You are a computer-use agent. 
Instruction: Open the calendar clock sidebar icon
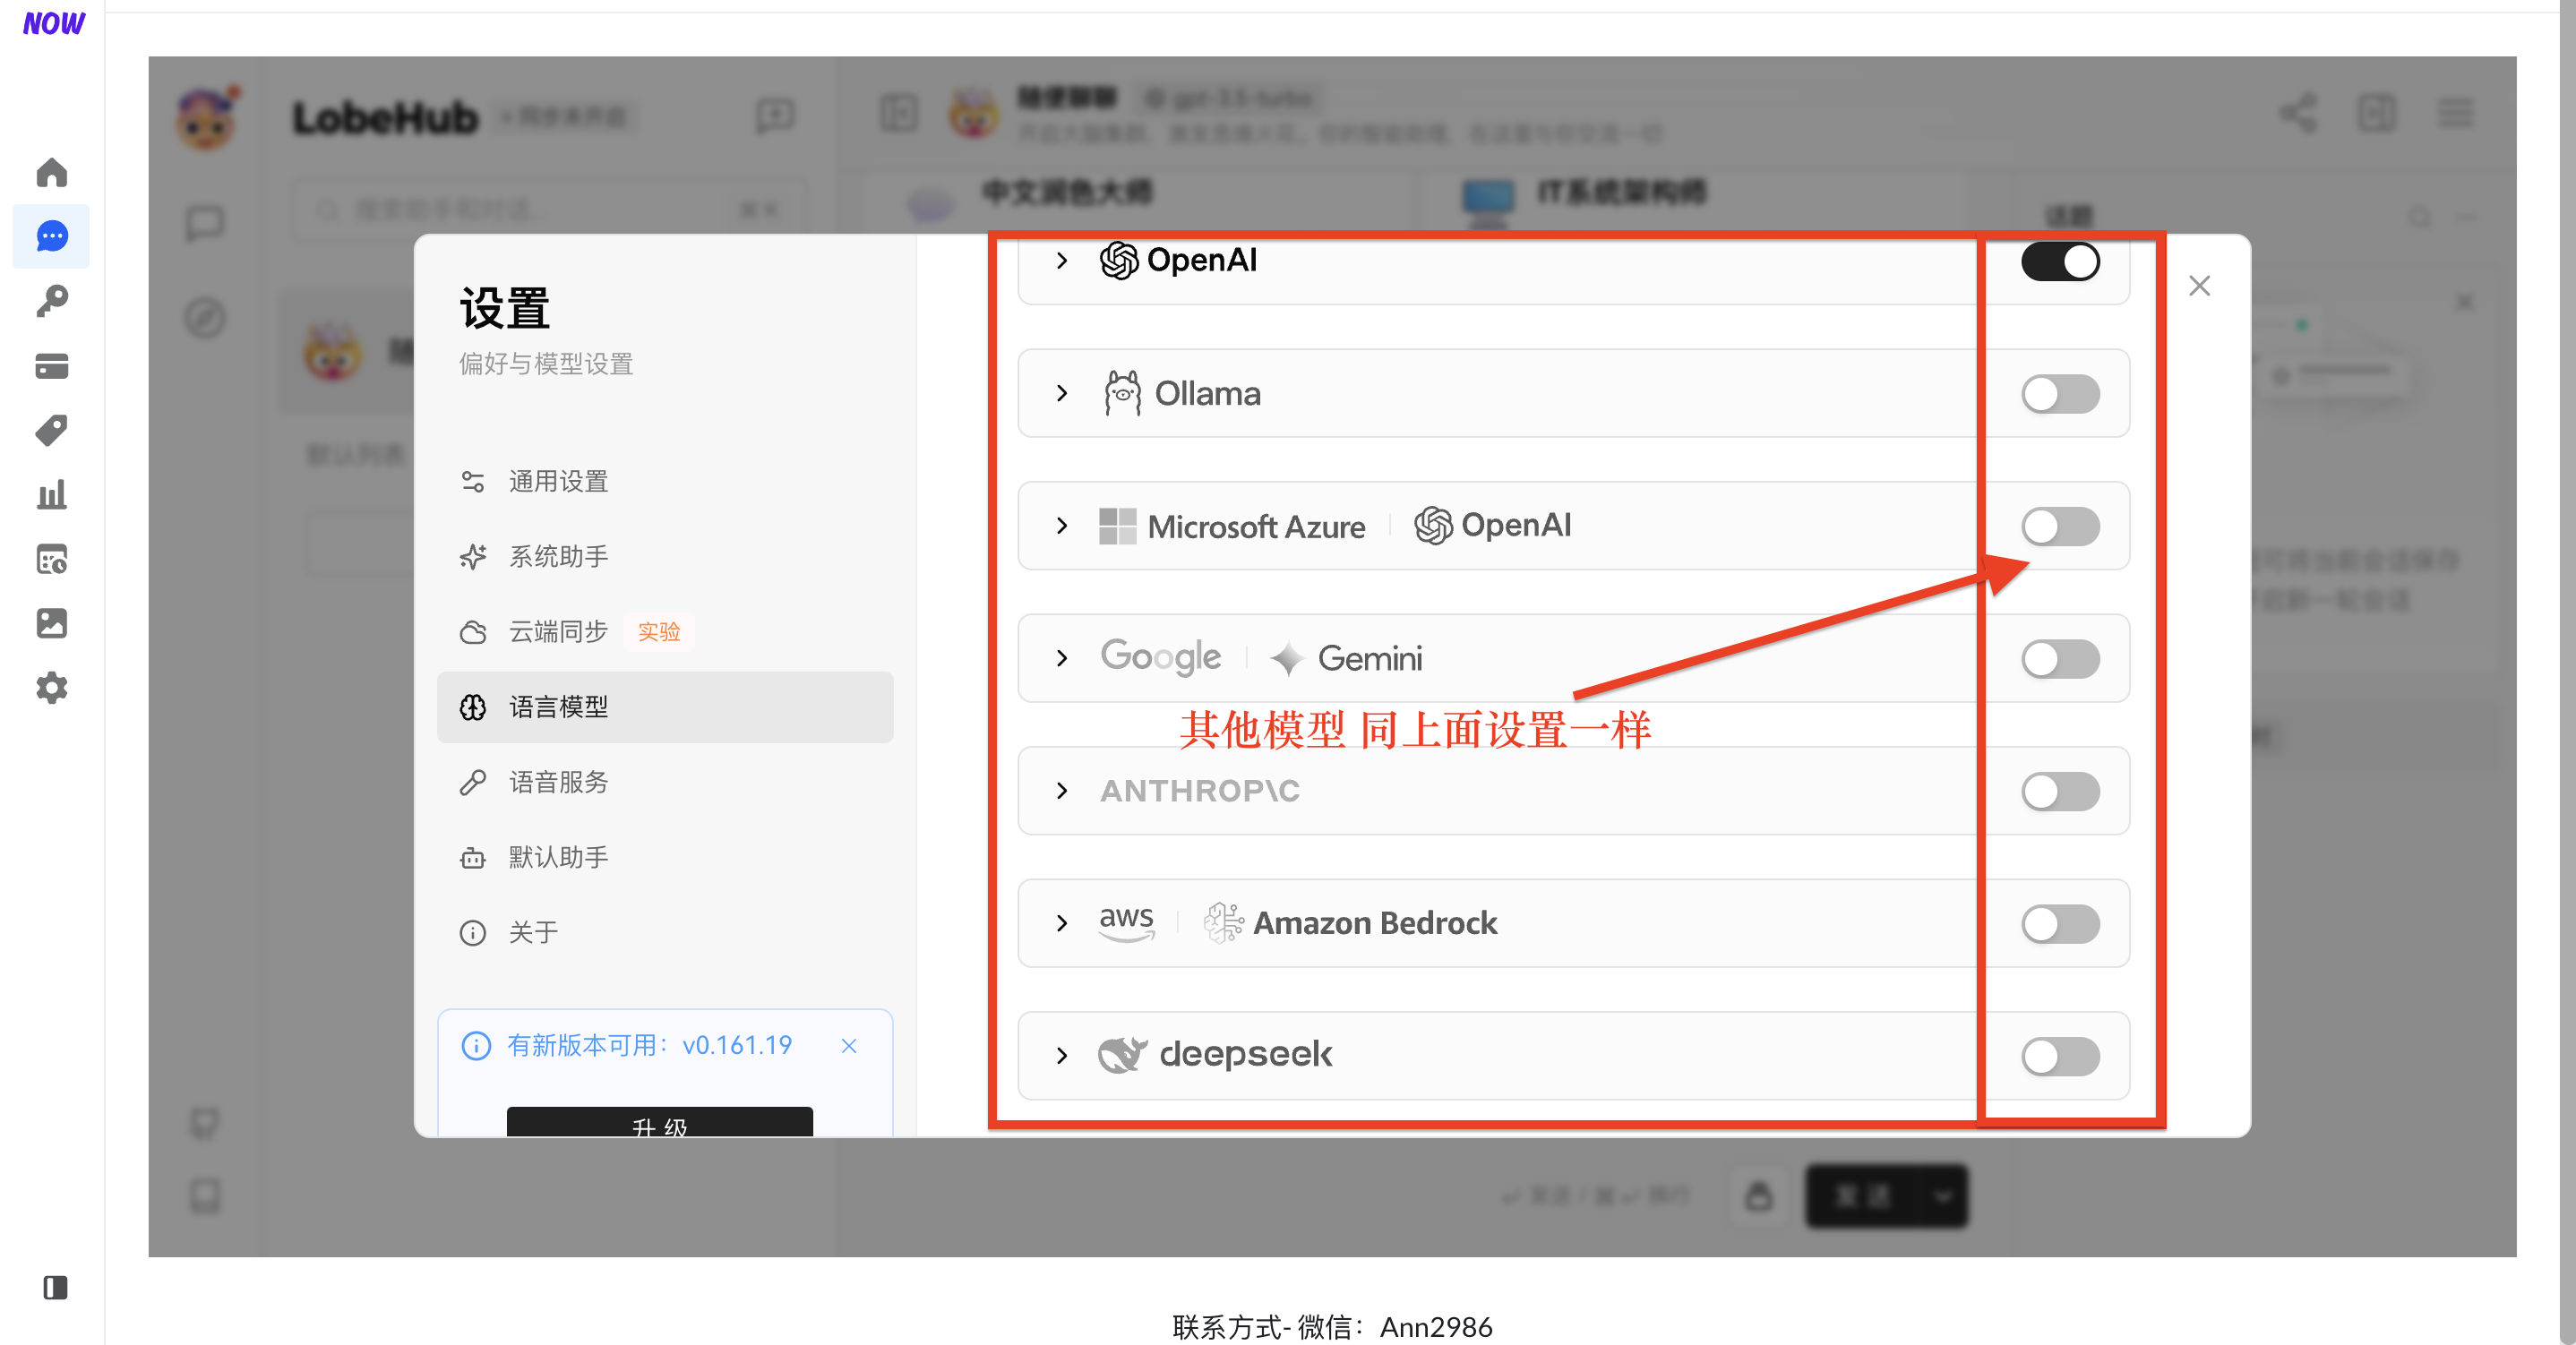[52, 559]
